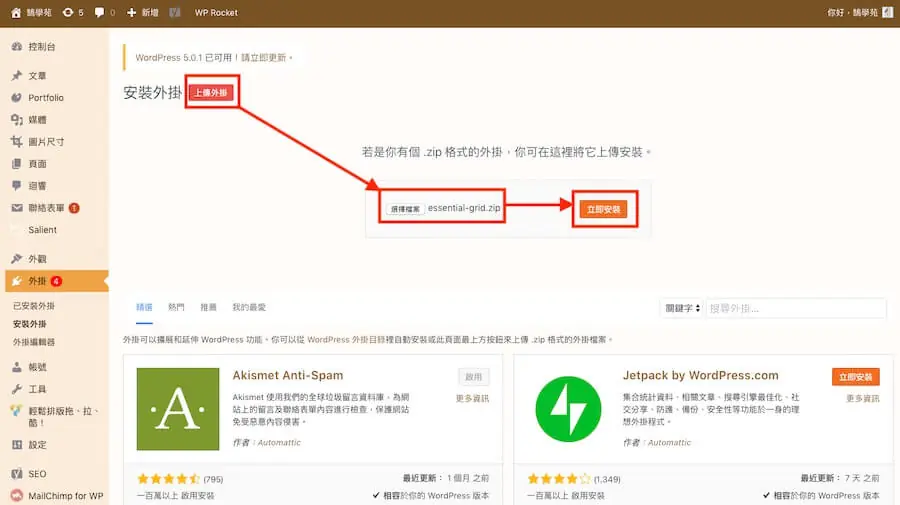This screenshot has width=900, height=505.
Task: Open 文章 posts pin icon in sidebar
Action: (17, 76)
